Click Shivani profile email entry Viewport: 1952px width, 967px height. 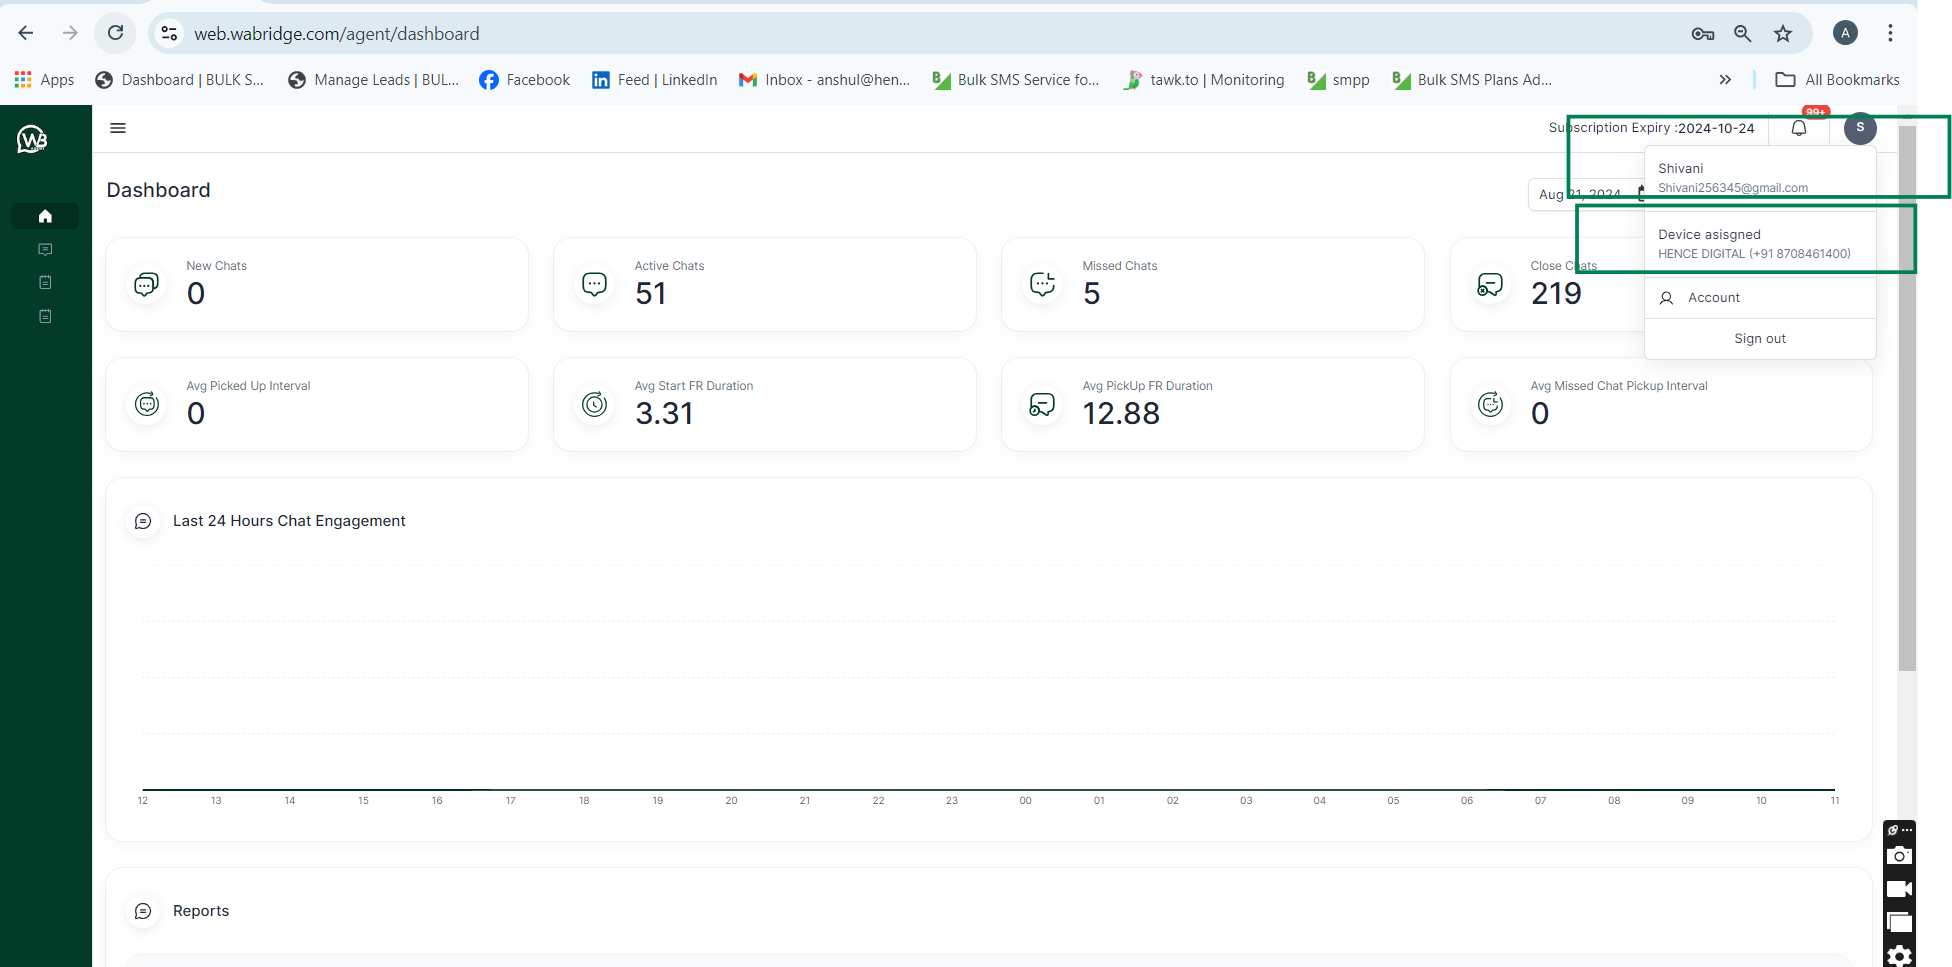point(1760,178)
